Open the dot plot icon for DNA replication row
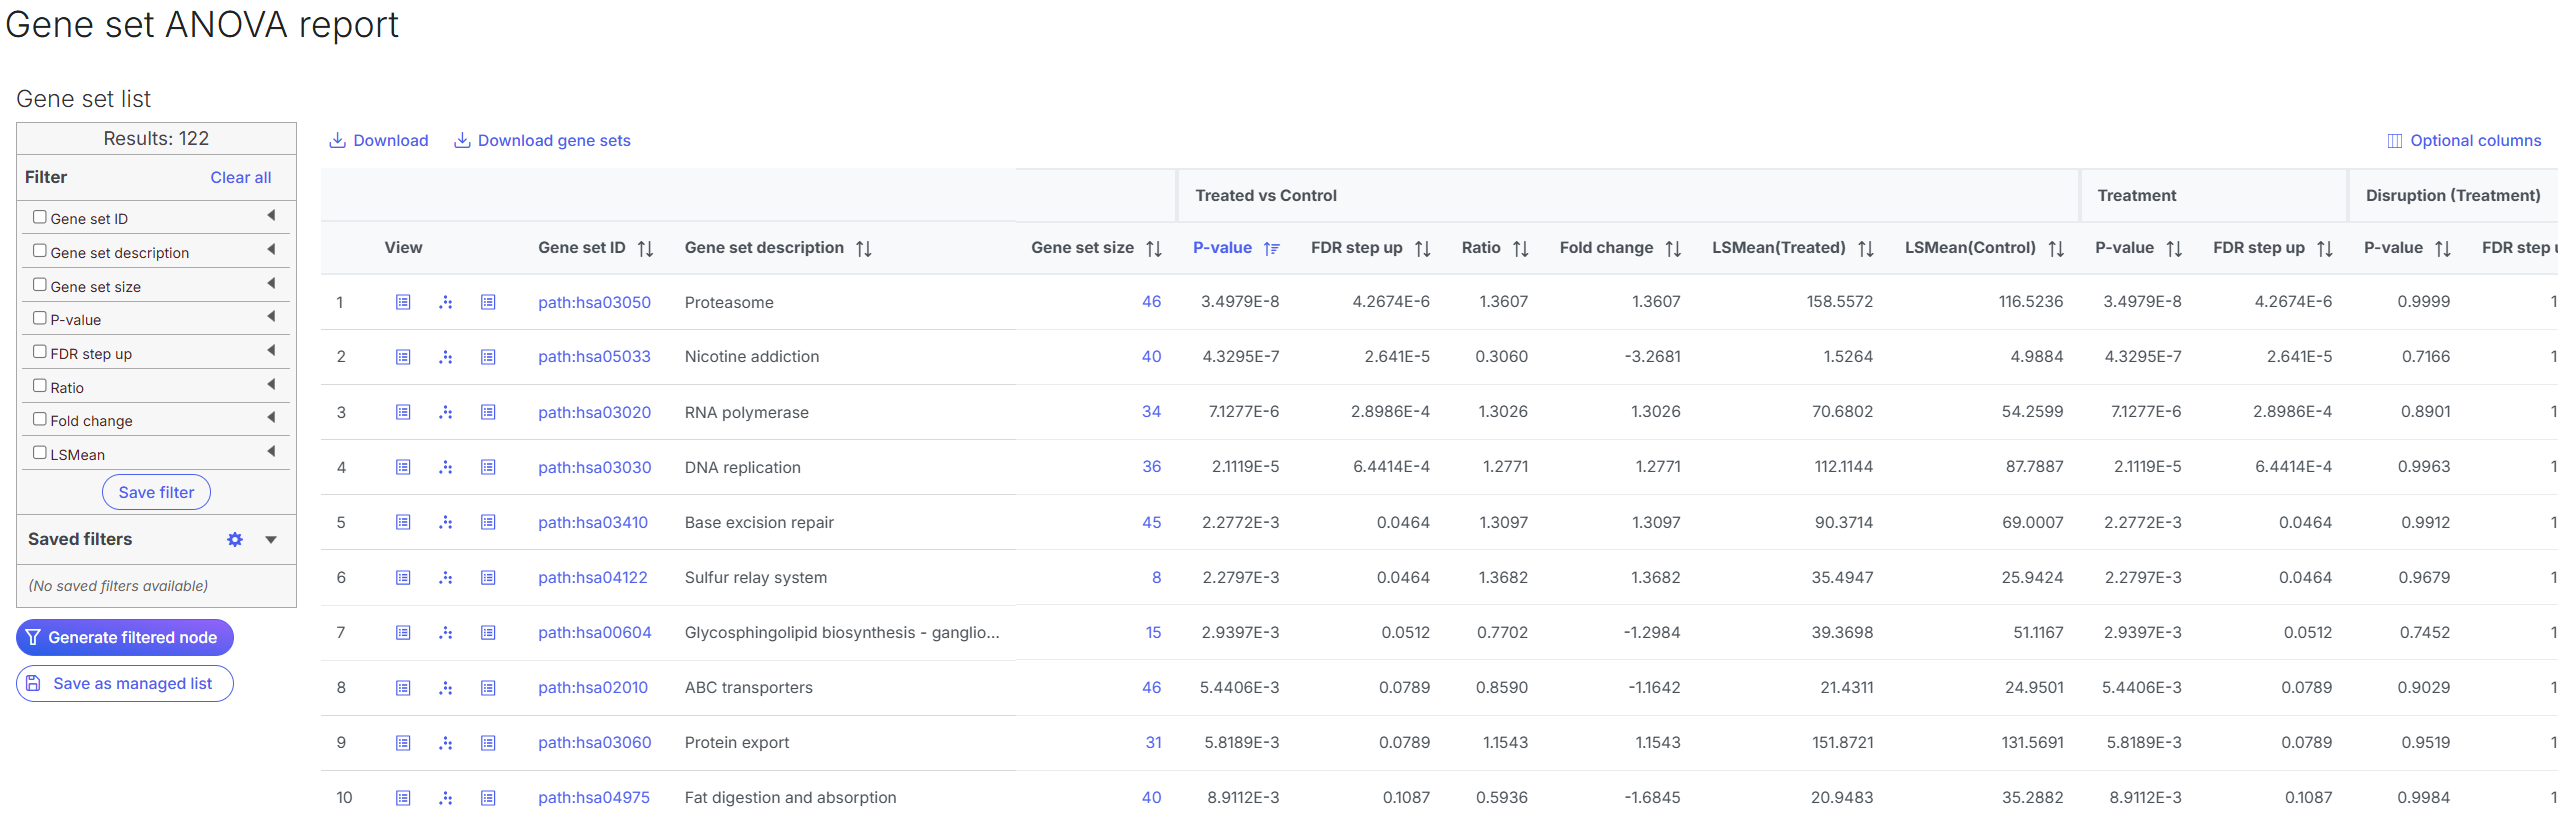Image resolution: width=2566 pixels, height=815 pixels. [446, 467]
